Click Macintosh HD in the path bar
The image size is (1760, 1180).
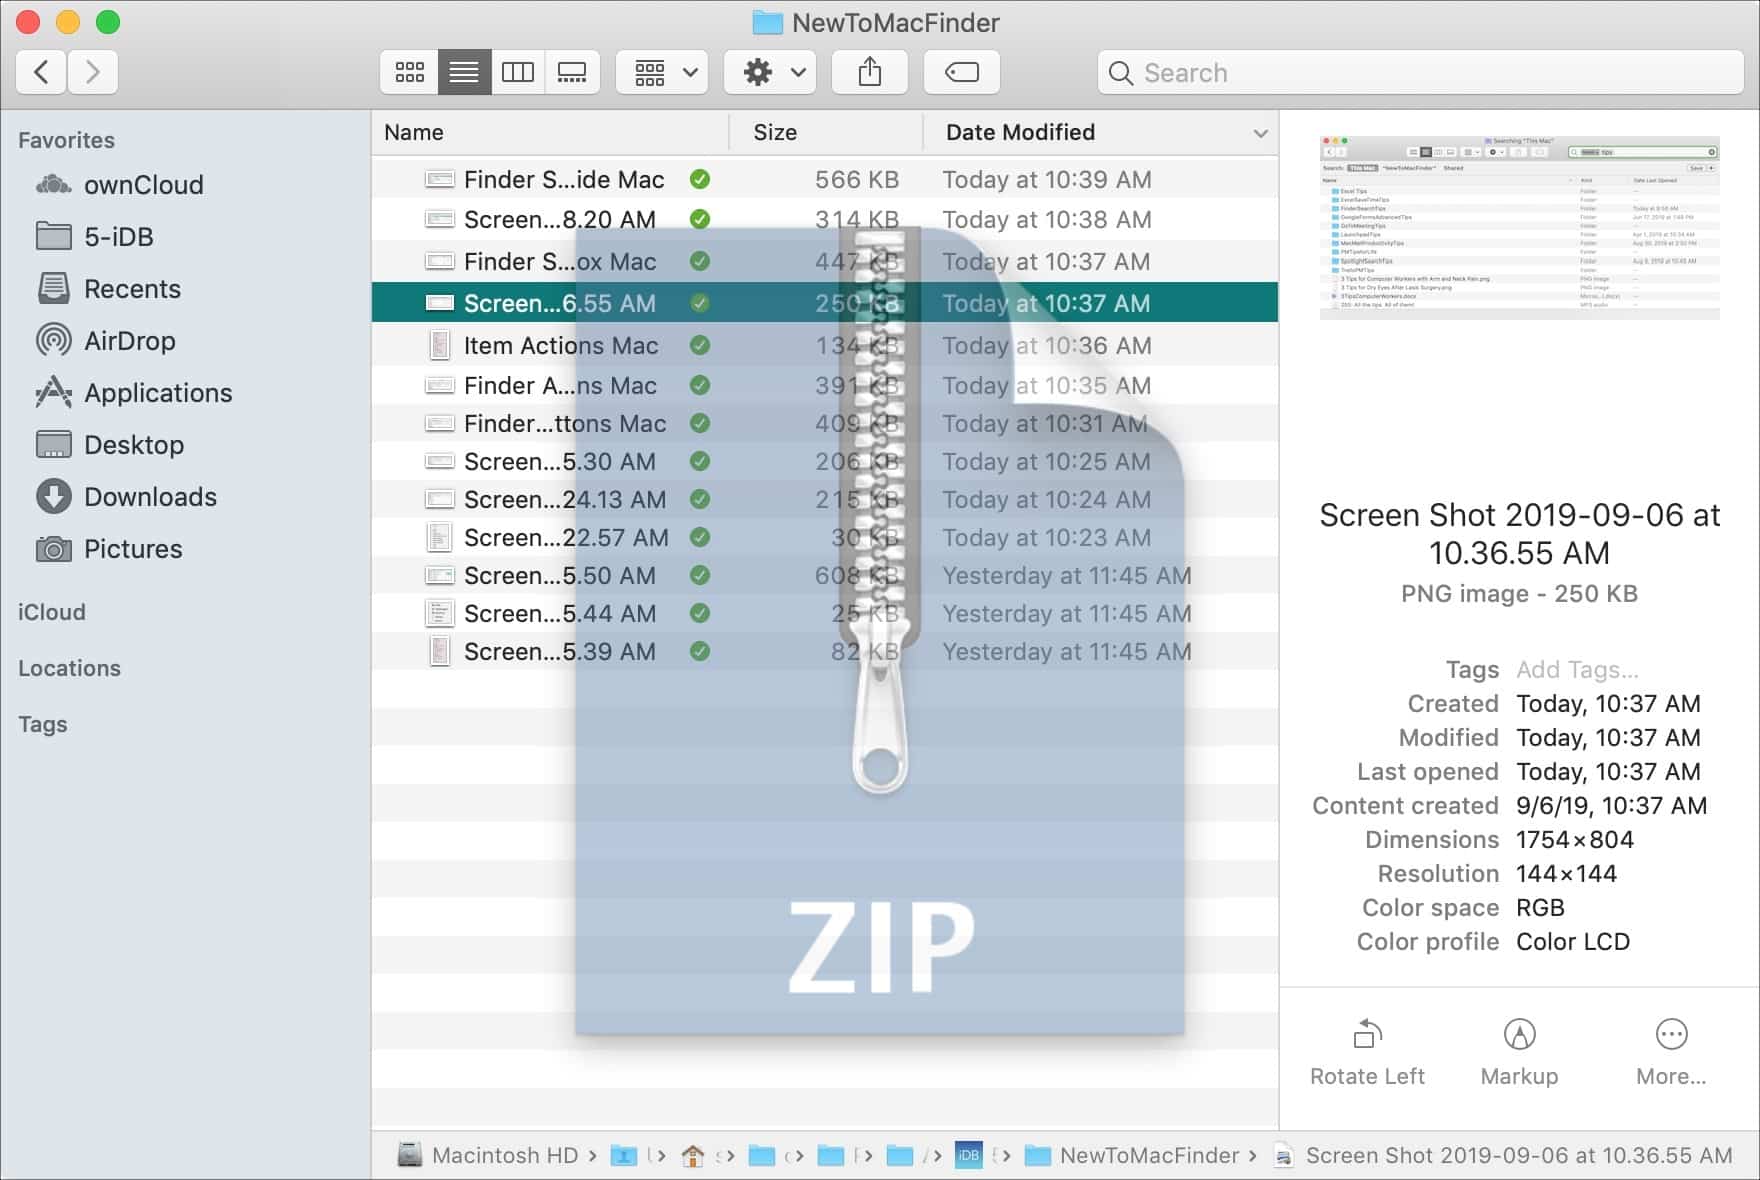501,1155
